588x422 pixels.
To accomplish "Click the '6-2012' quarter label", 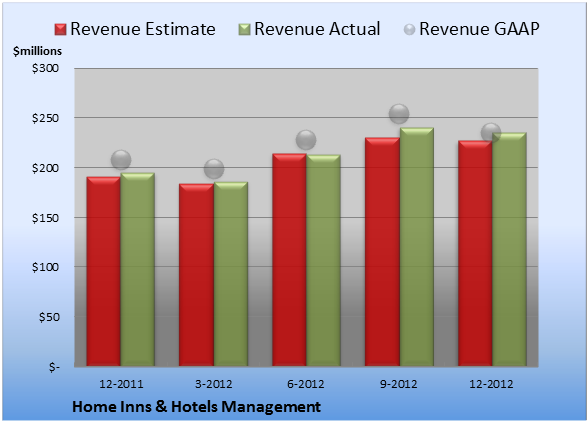I will coord(306,384).
